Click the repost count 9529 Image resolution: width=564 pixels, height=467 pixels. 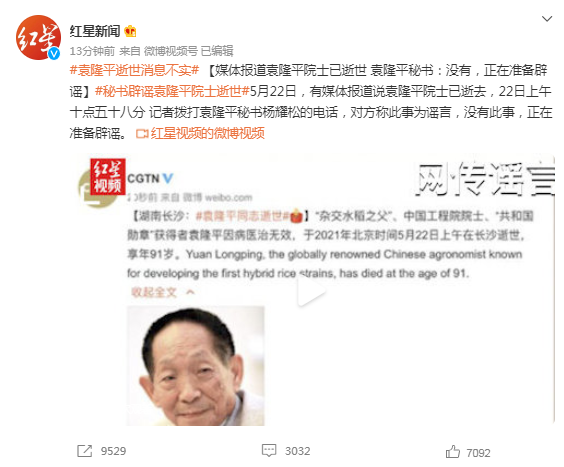(x=113, y=451)
